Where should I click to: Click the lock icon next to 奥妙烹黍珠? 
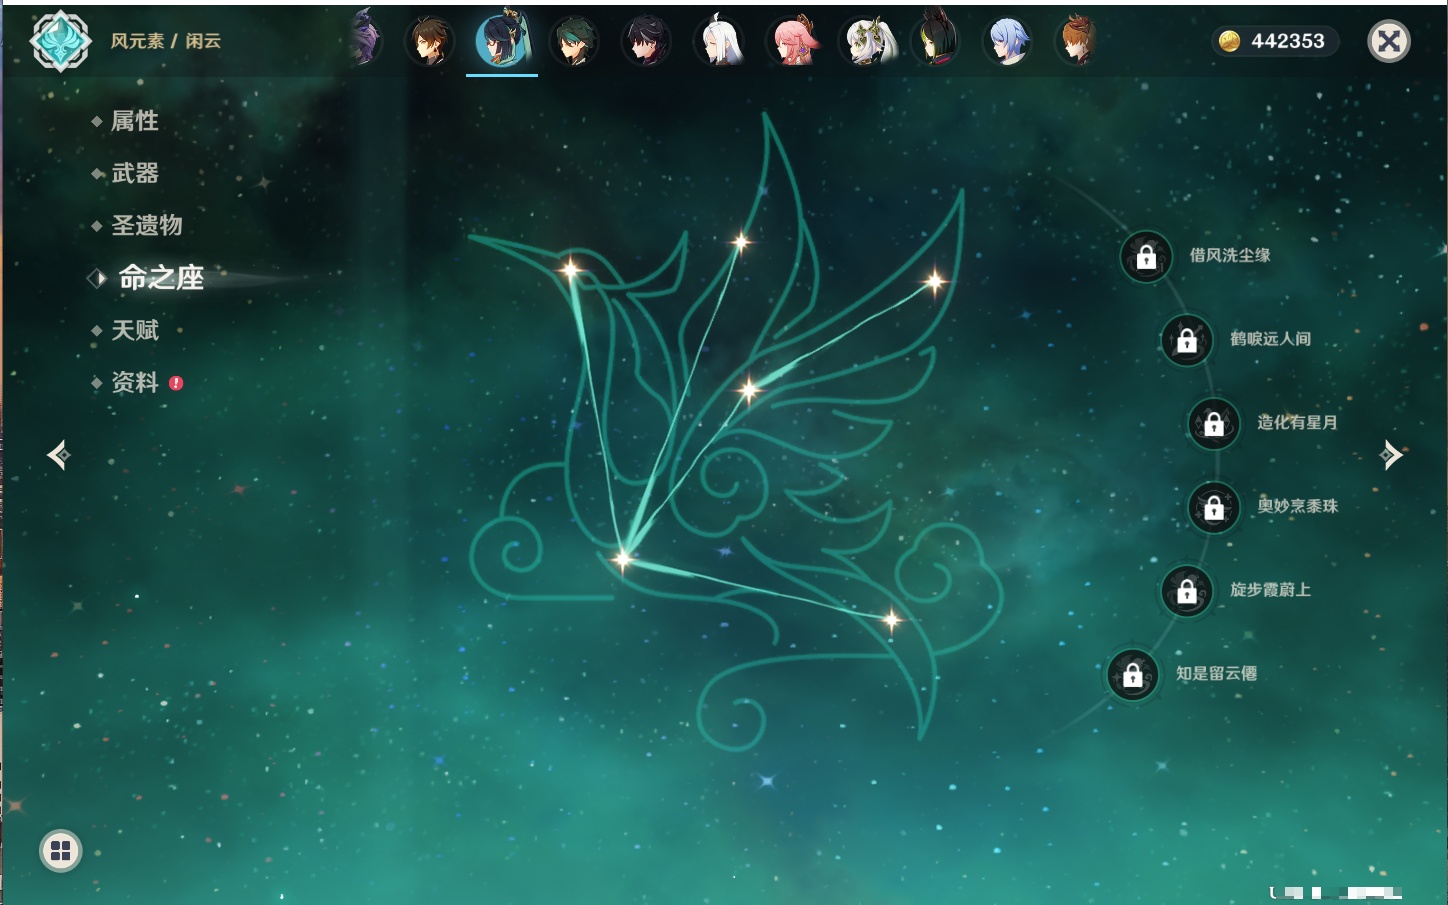point(1214,508)
